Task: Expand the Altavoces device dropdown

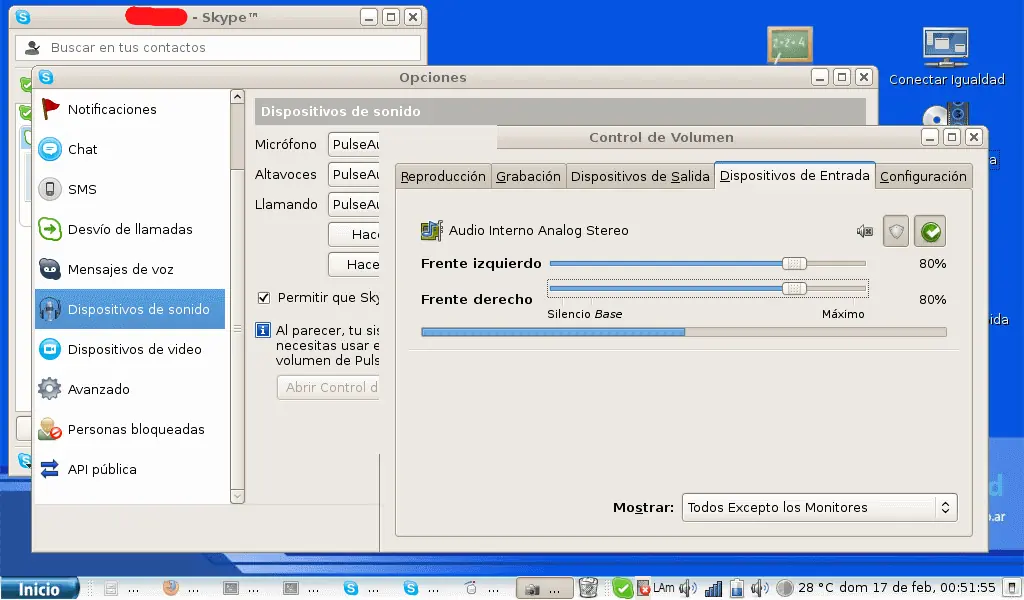Action: pyautogui.click(x=354, y=175)
